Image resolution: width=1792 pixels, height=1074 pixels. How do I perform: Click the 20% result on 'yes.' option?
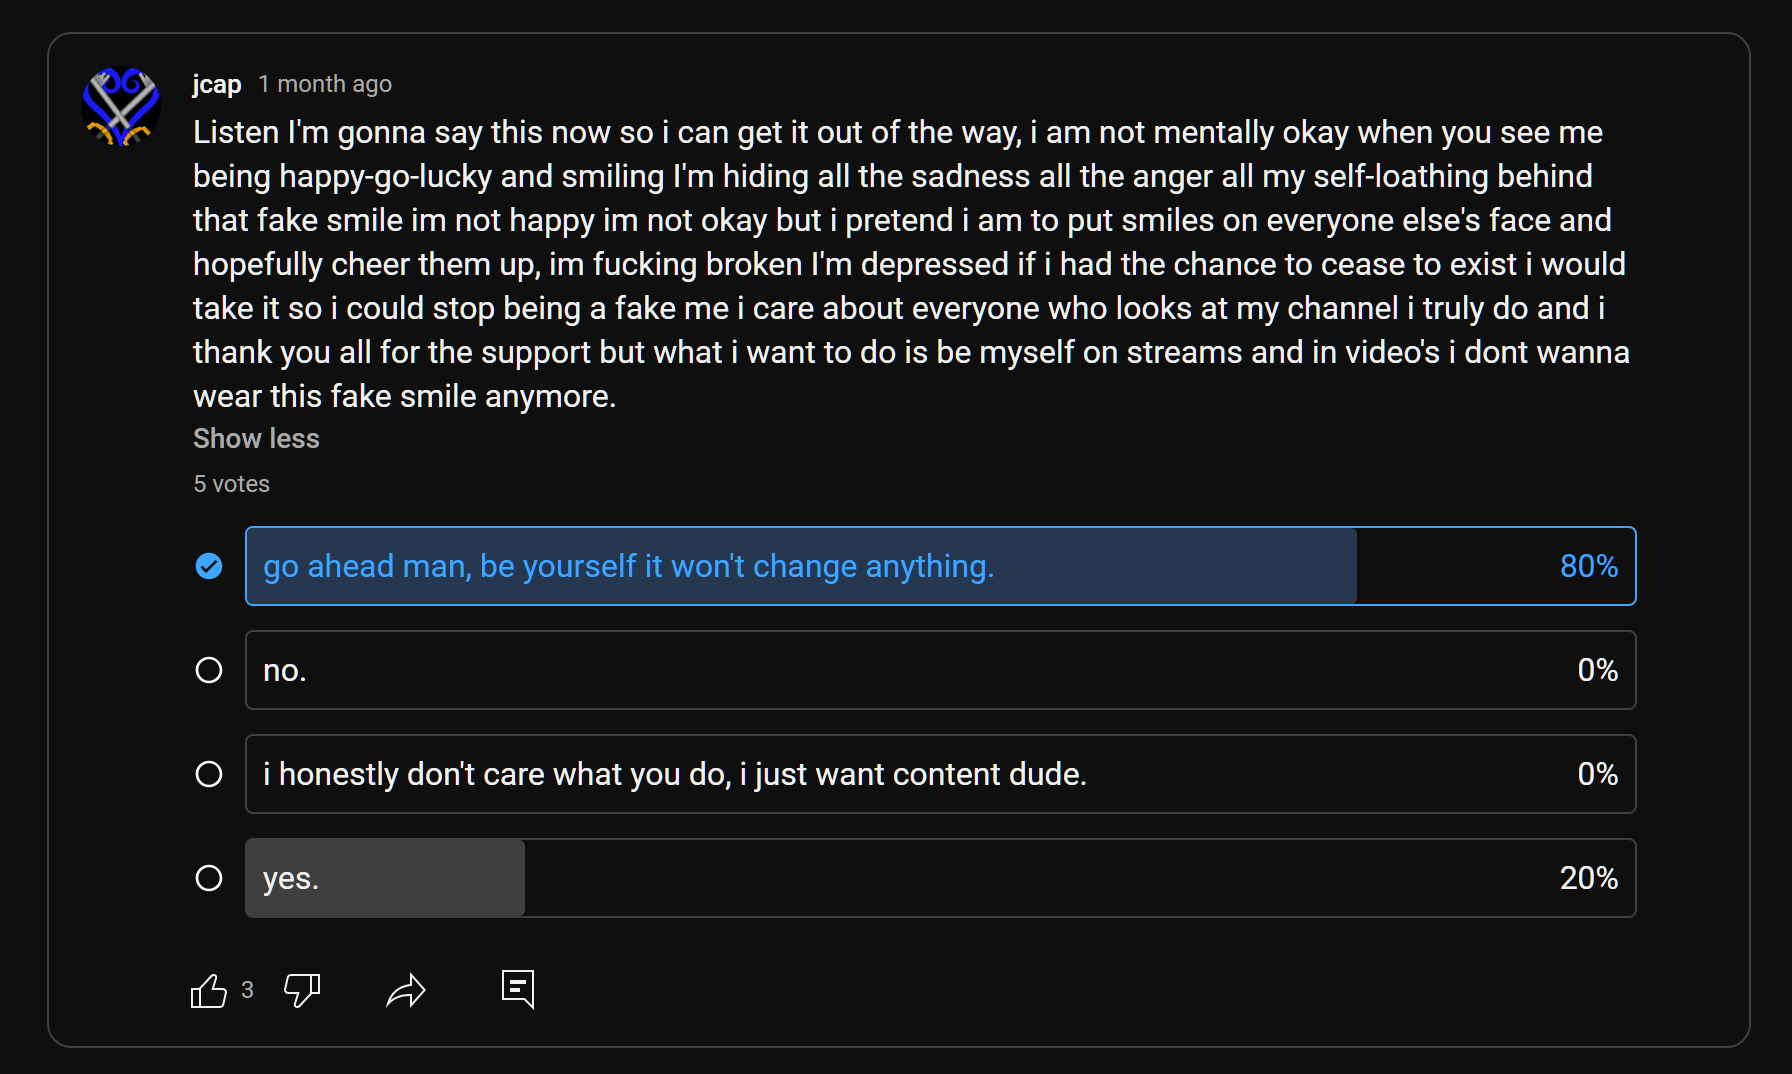coord(1589,878)
